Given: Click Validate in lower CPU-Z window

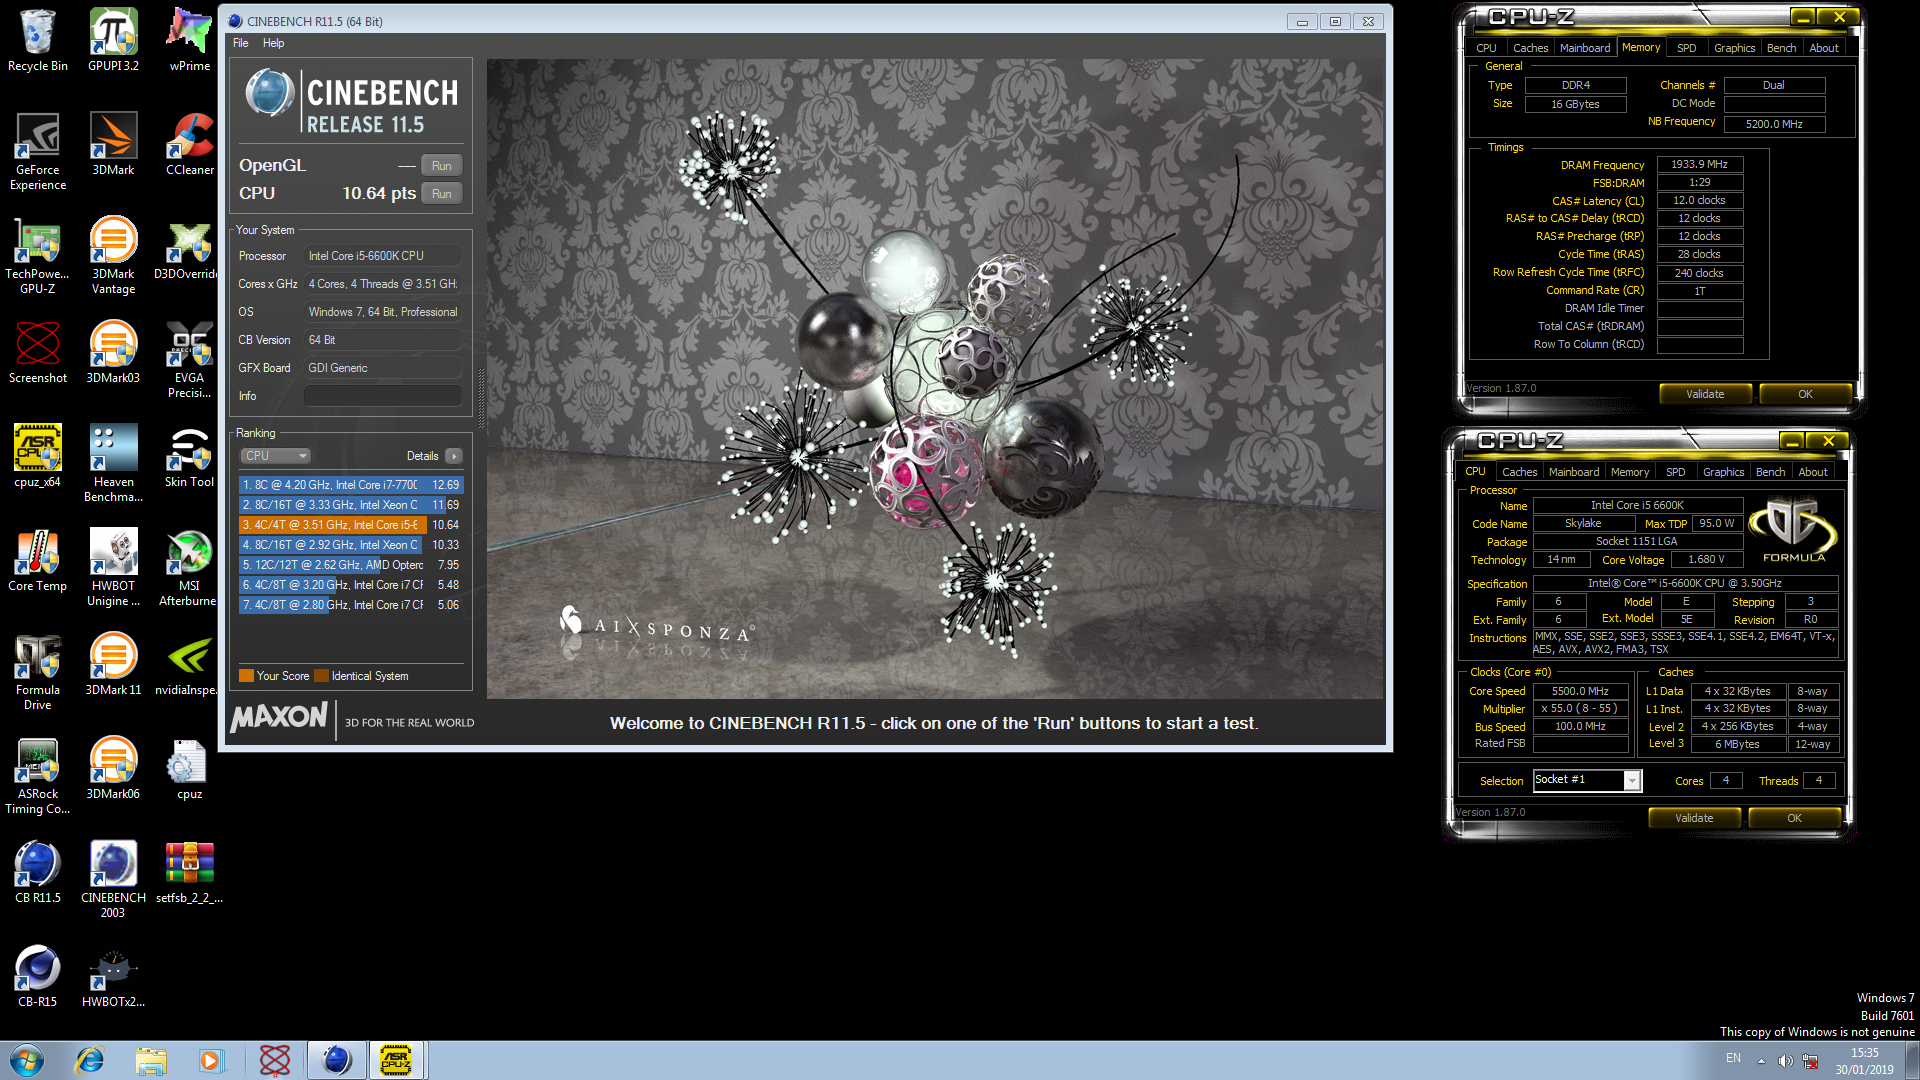Looking at the screenshot, I should pyautogui.click(x=1694, y=818).
